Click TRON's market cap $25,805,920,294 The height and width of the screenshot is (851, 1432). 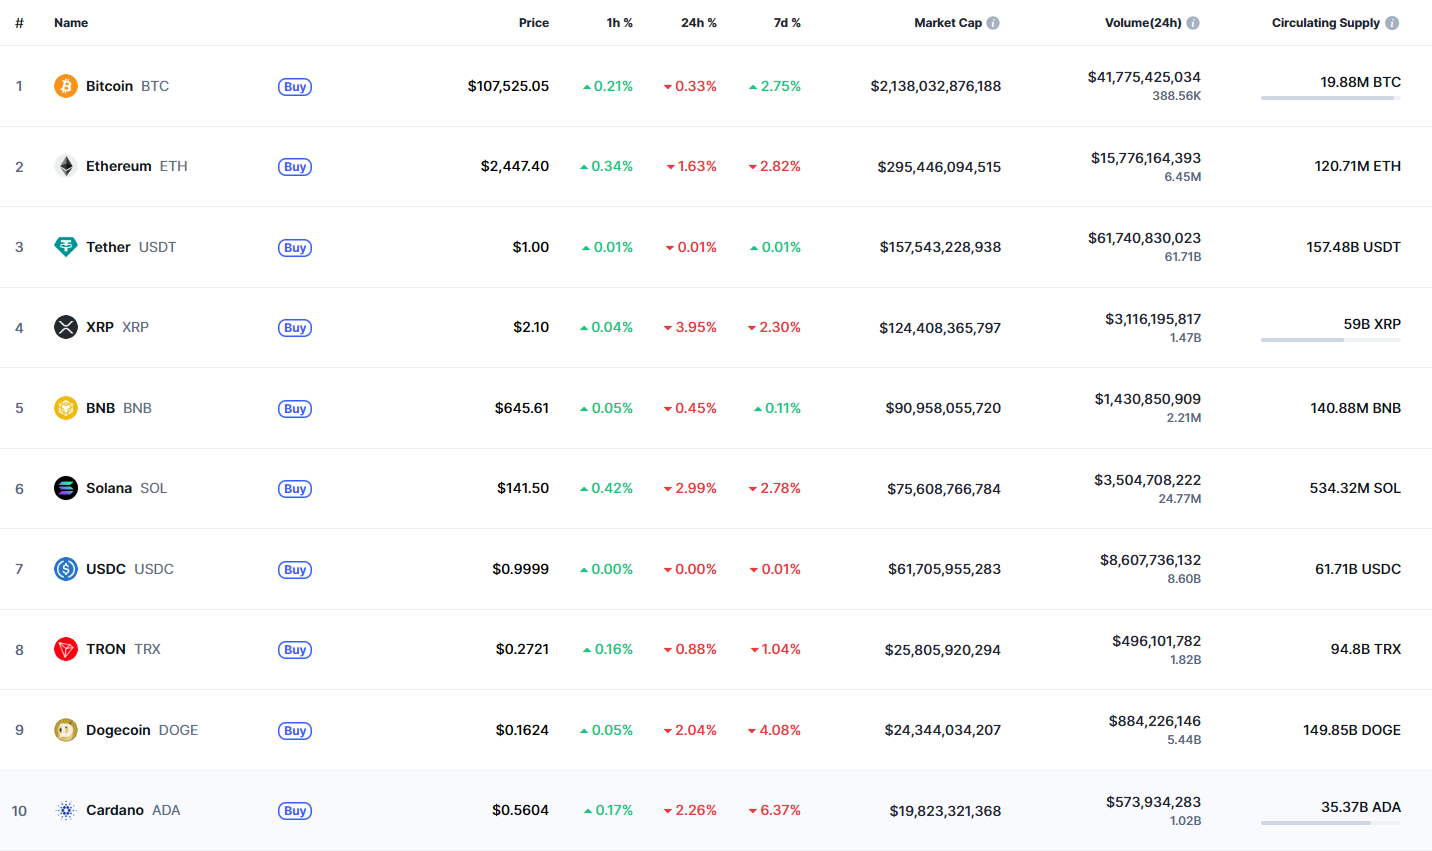tap(942, 650)
